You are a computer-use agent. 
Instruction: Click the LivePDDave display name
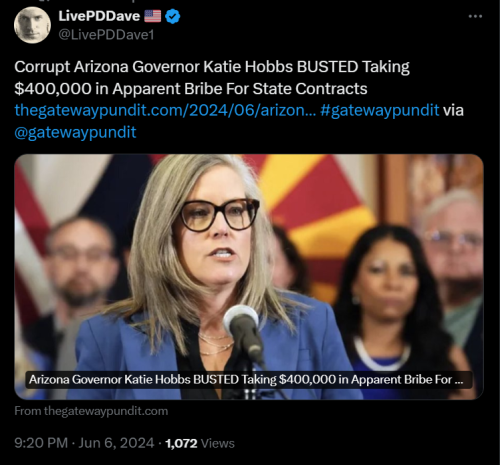coord(99,16)
